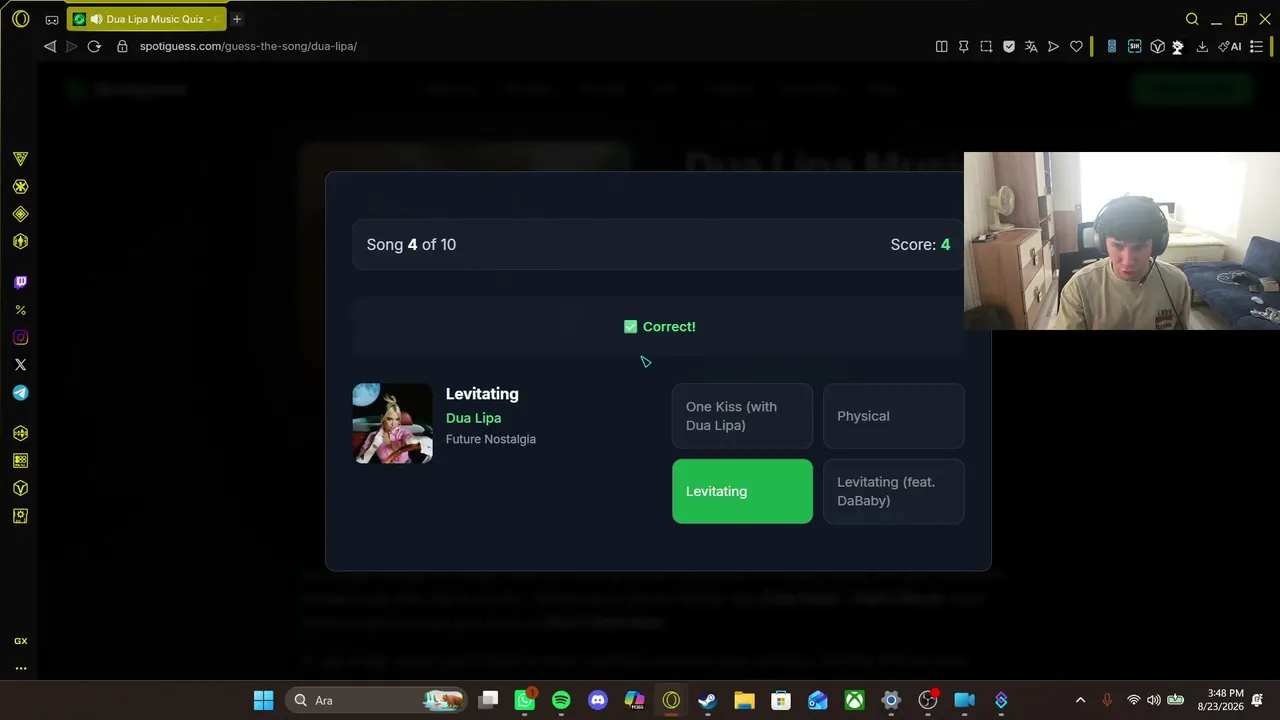Click the green 'Levitating' answer button
Screen dimensions: 1280x720
pyautogui.click(x=742, y=491)
